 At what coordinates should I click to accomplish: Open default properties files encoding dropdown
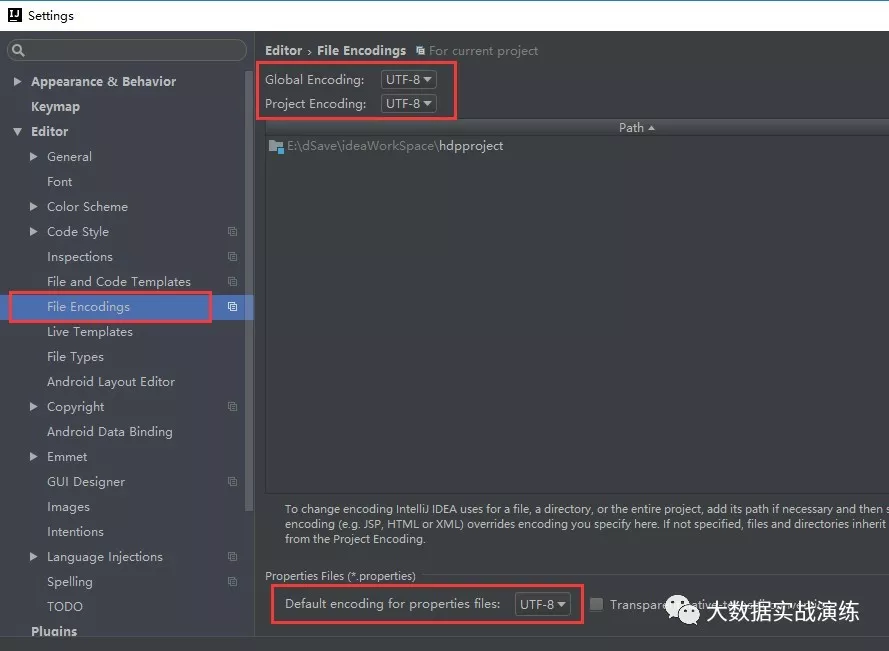[x=543, y=604]
